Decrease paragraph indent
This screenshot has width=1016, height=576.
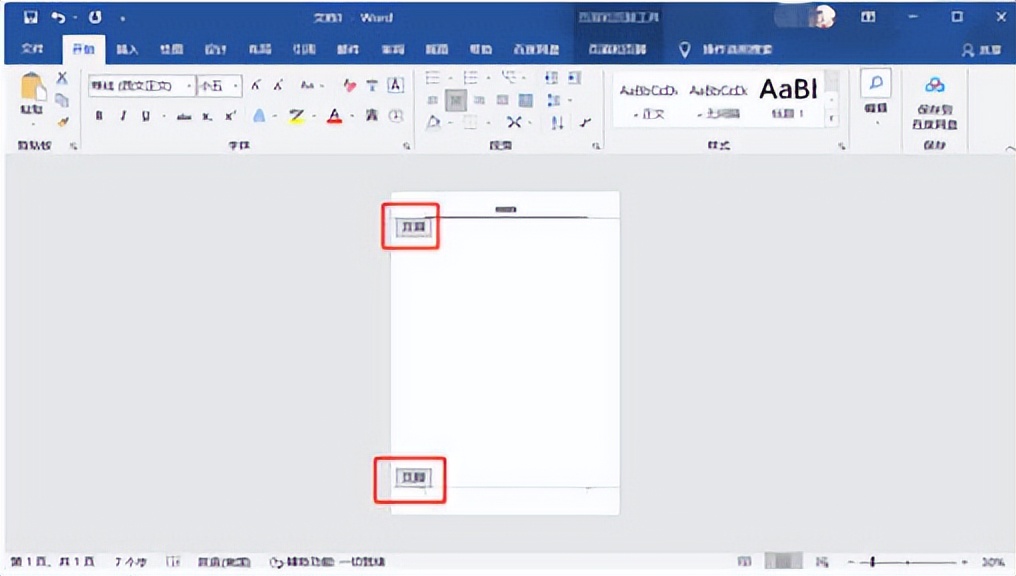coord(551,78)
